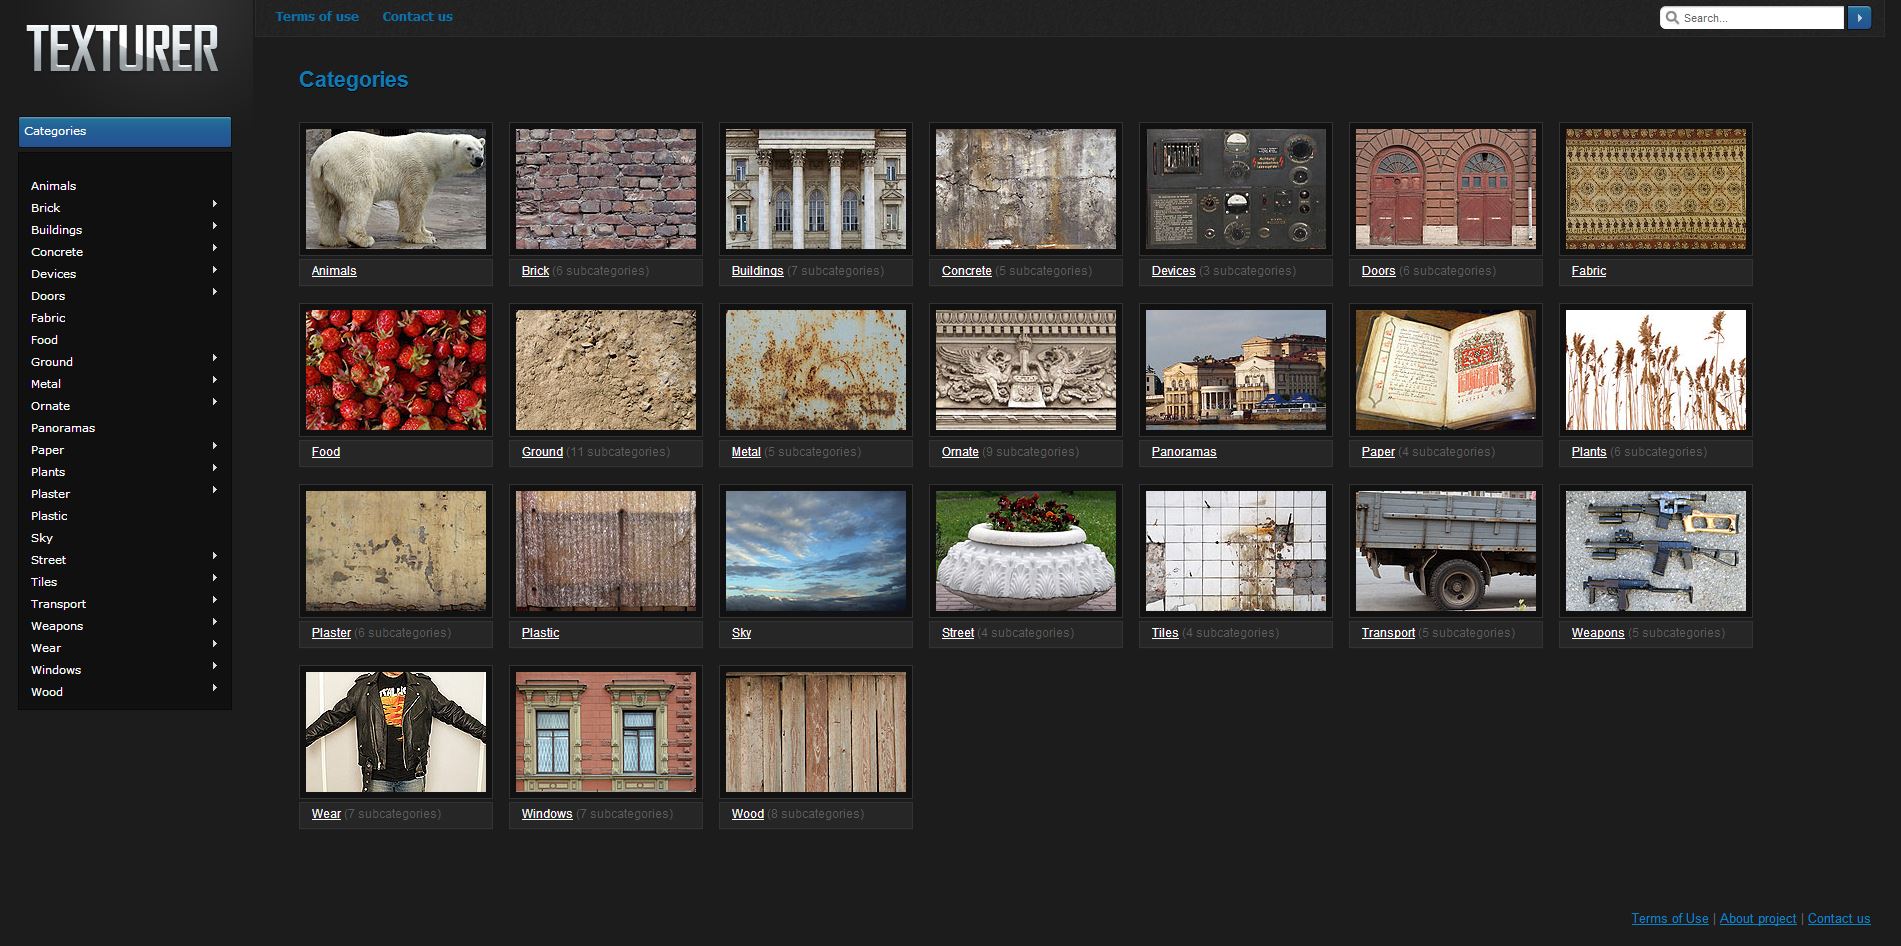Screen dimensions: 1901x946
Task: Open the guns Weapons thumbnail
Action: point(1656,551)
